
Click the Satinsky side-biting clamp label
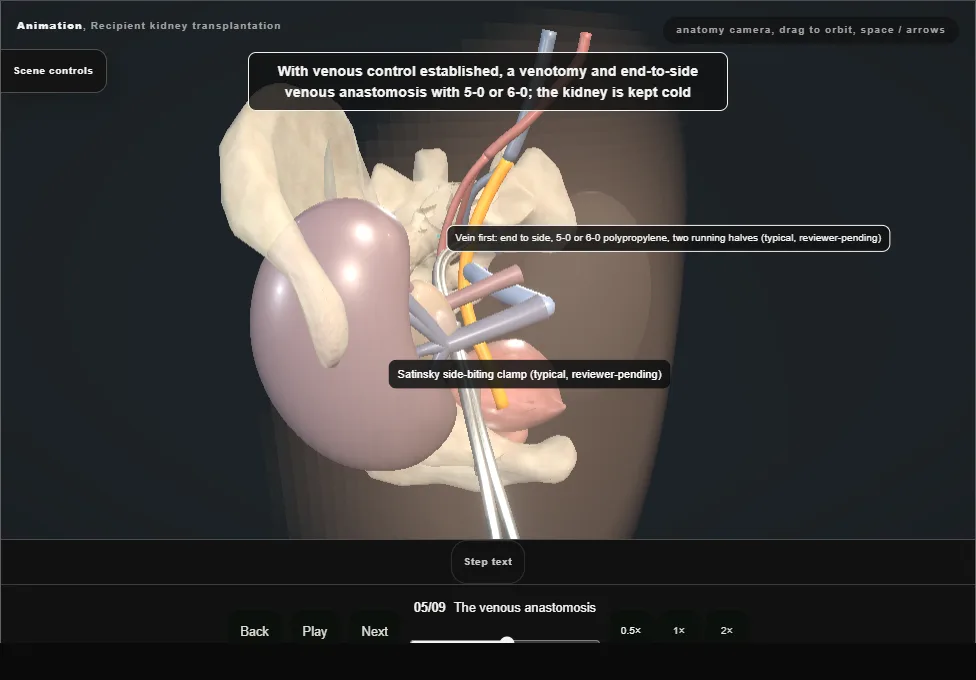530,374
